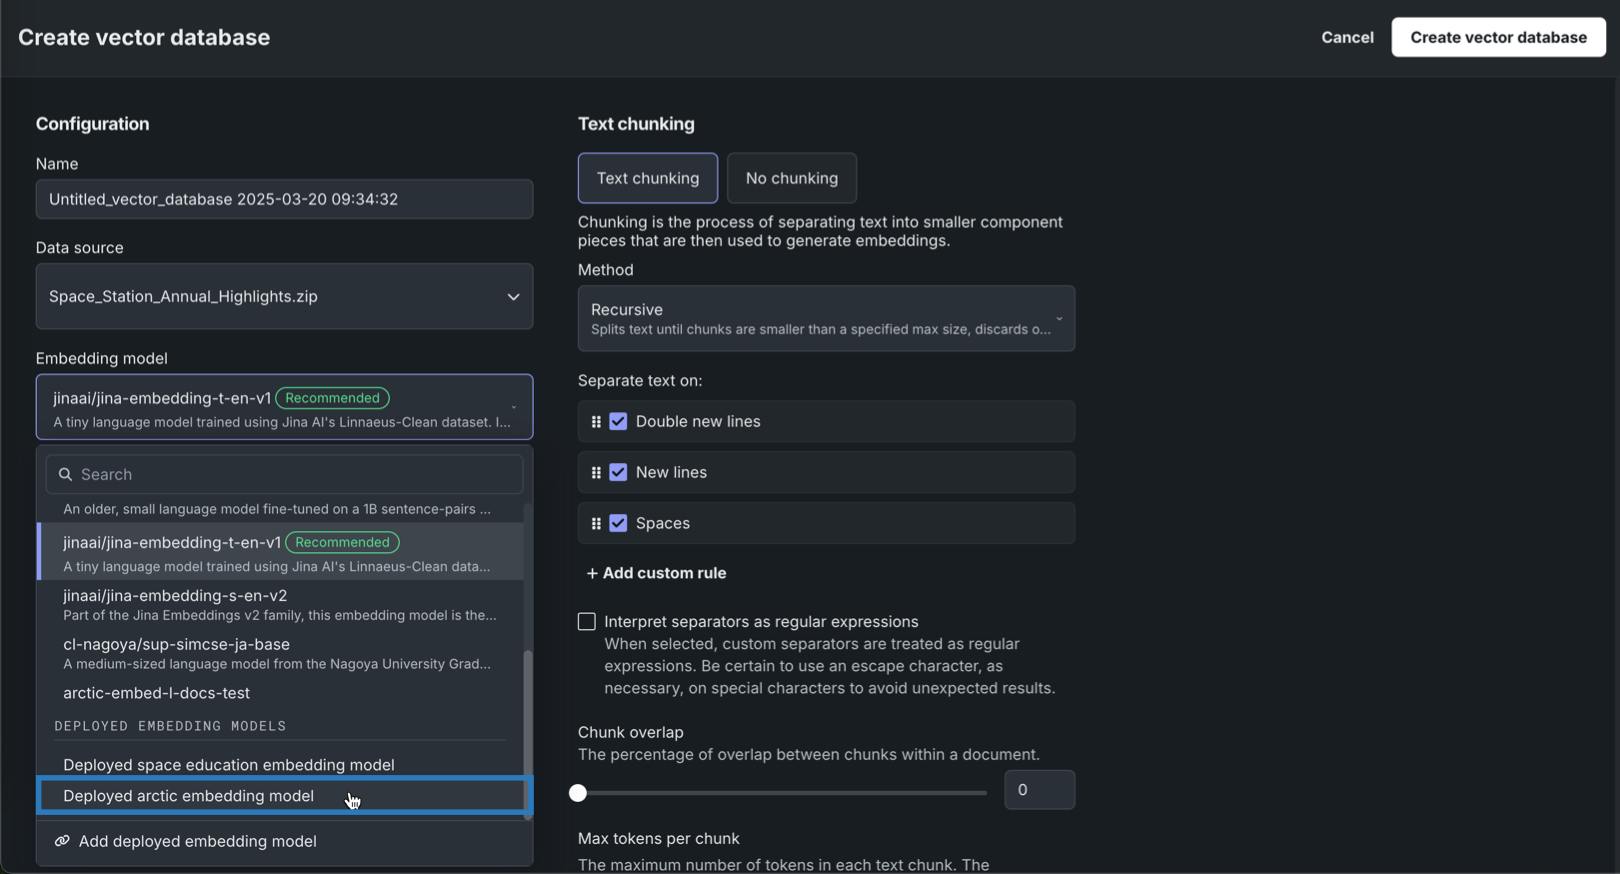This screenshot has height=874, width=1620.
Task: Click the link icon beside Add deployed embedding model
Action: click(x=62, y=841)
